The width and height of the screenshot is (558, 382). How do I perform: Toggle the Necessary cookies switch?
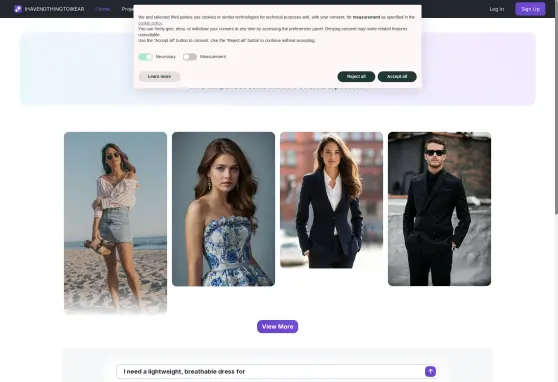coord(145,57)
